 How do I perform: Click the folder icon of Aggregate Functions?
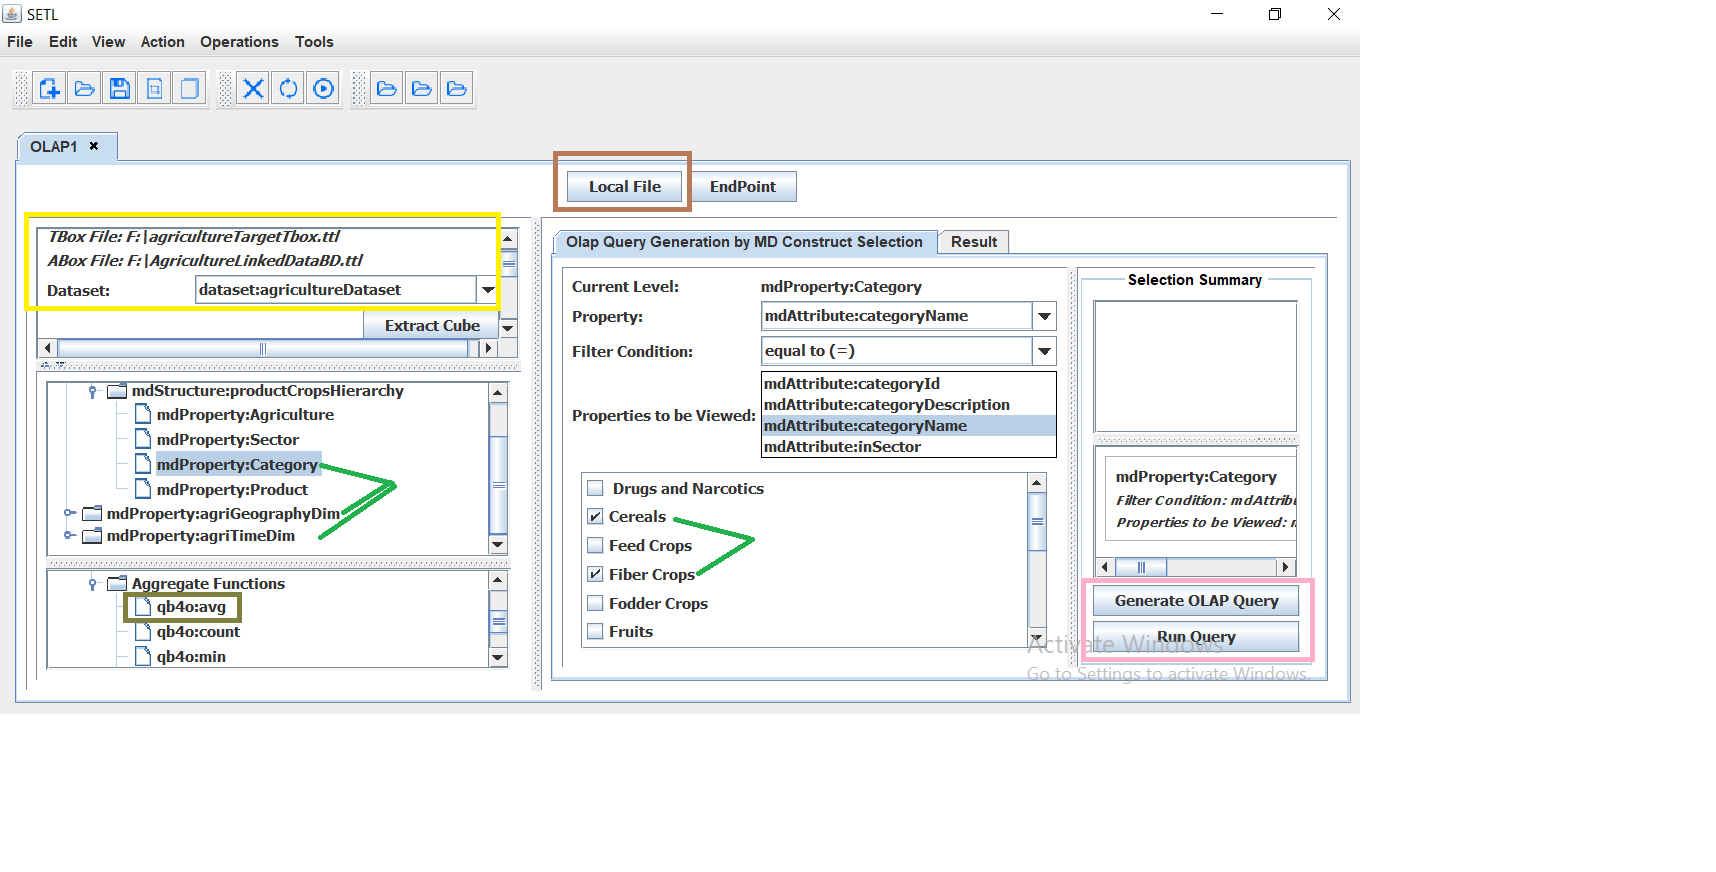point(117,583)
